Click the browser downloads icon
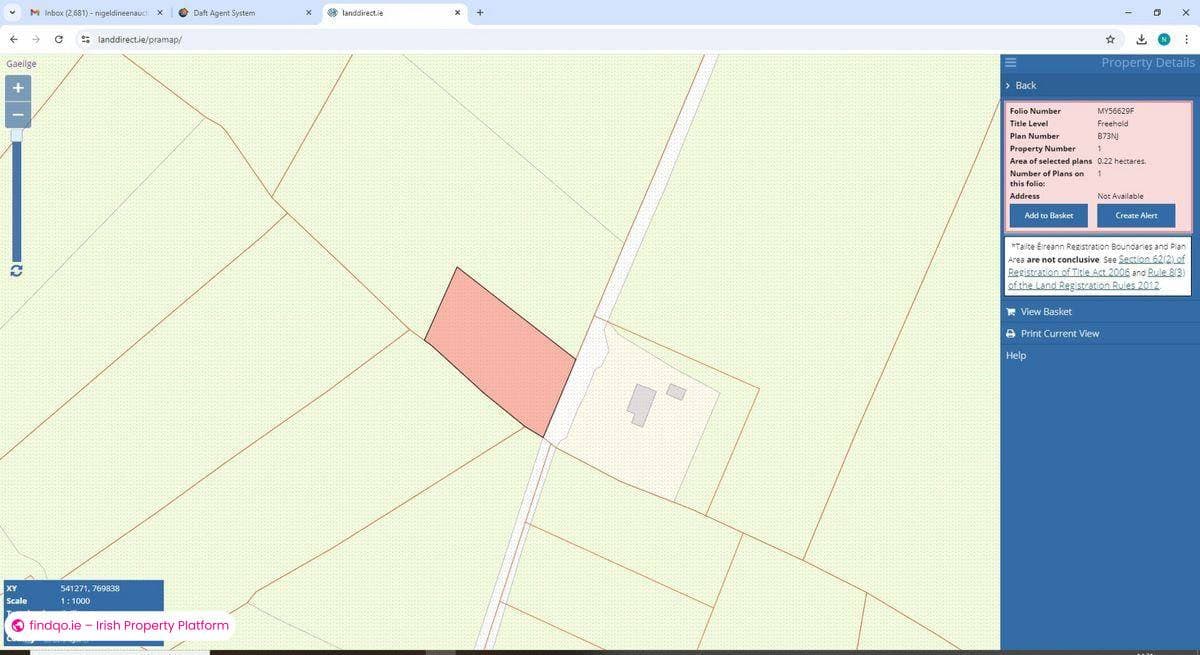This screenshot has width=1200, height=655. (x=1140, y=39)
